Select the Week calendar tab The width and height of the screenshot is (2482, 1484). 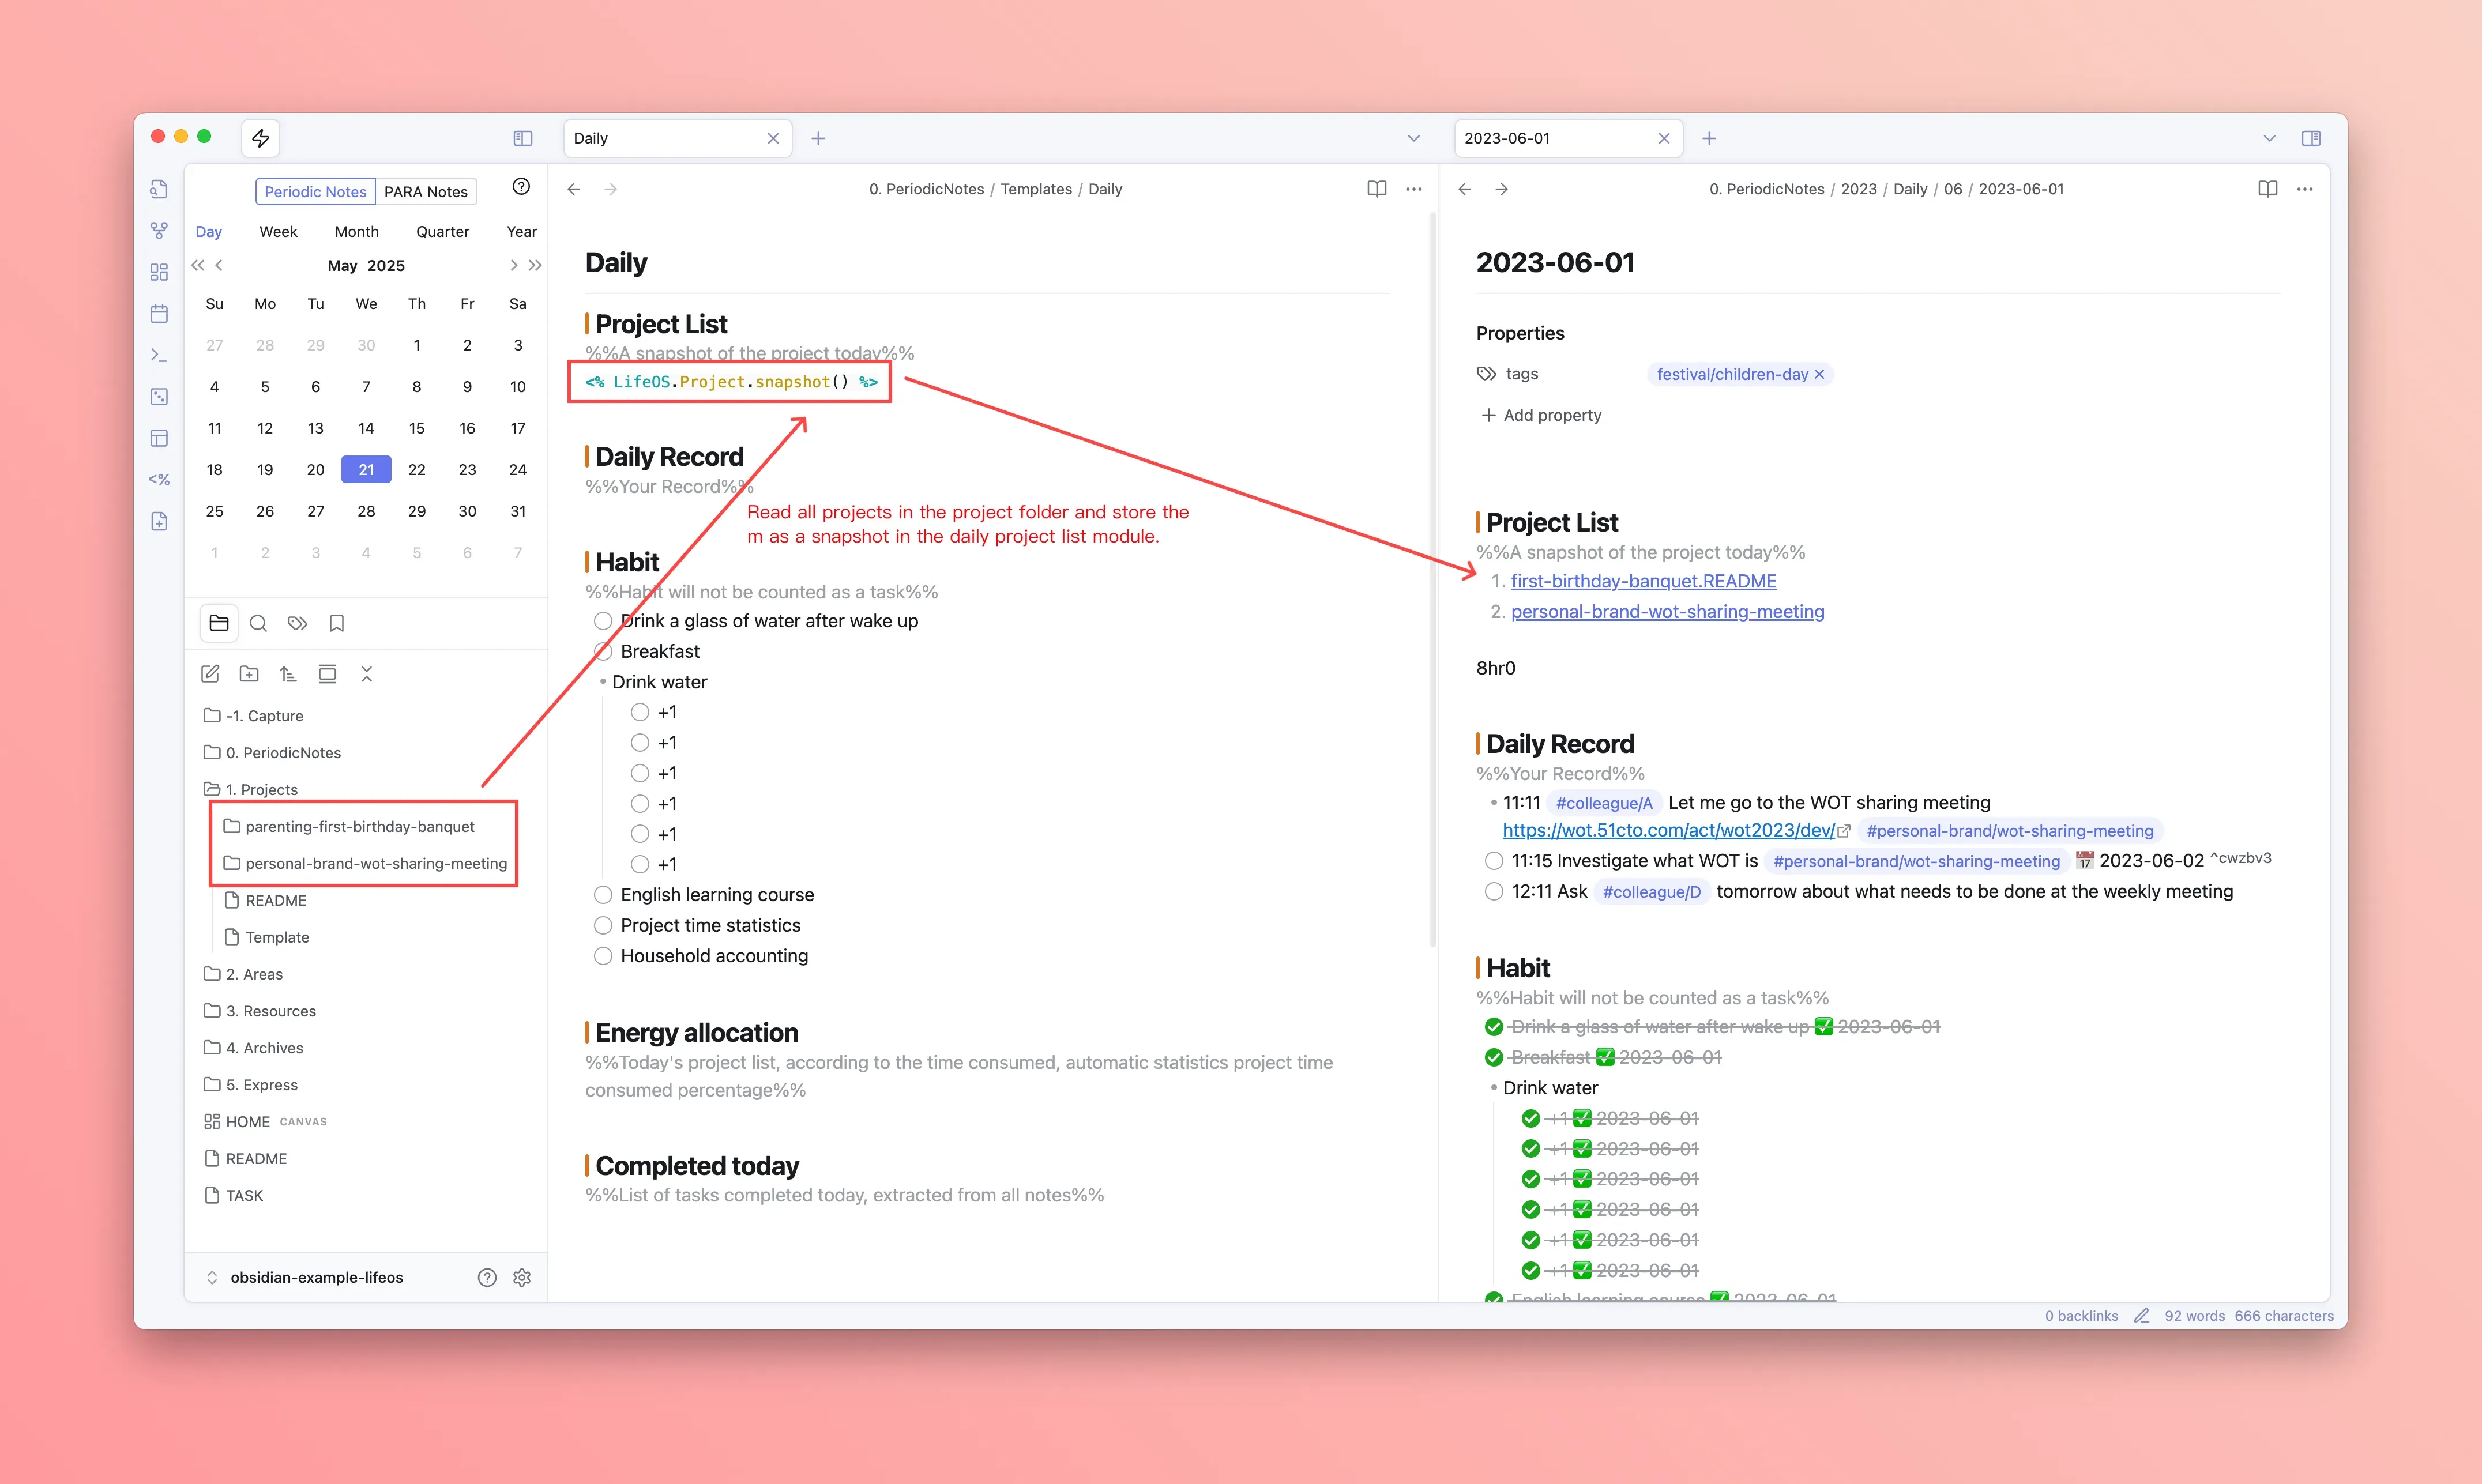(278, 231)
